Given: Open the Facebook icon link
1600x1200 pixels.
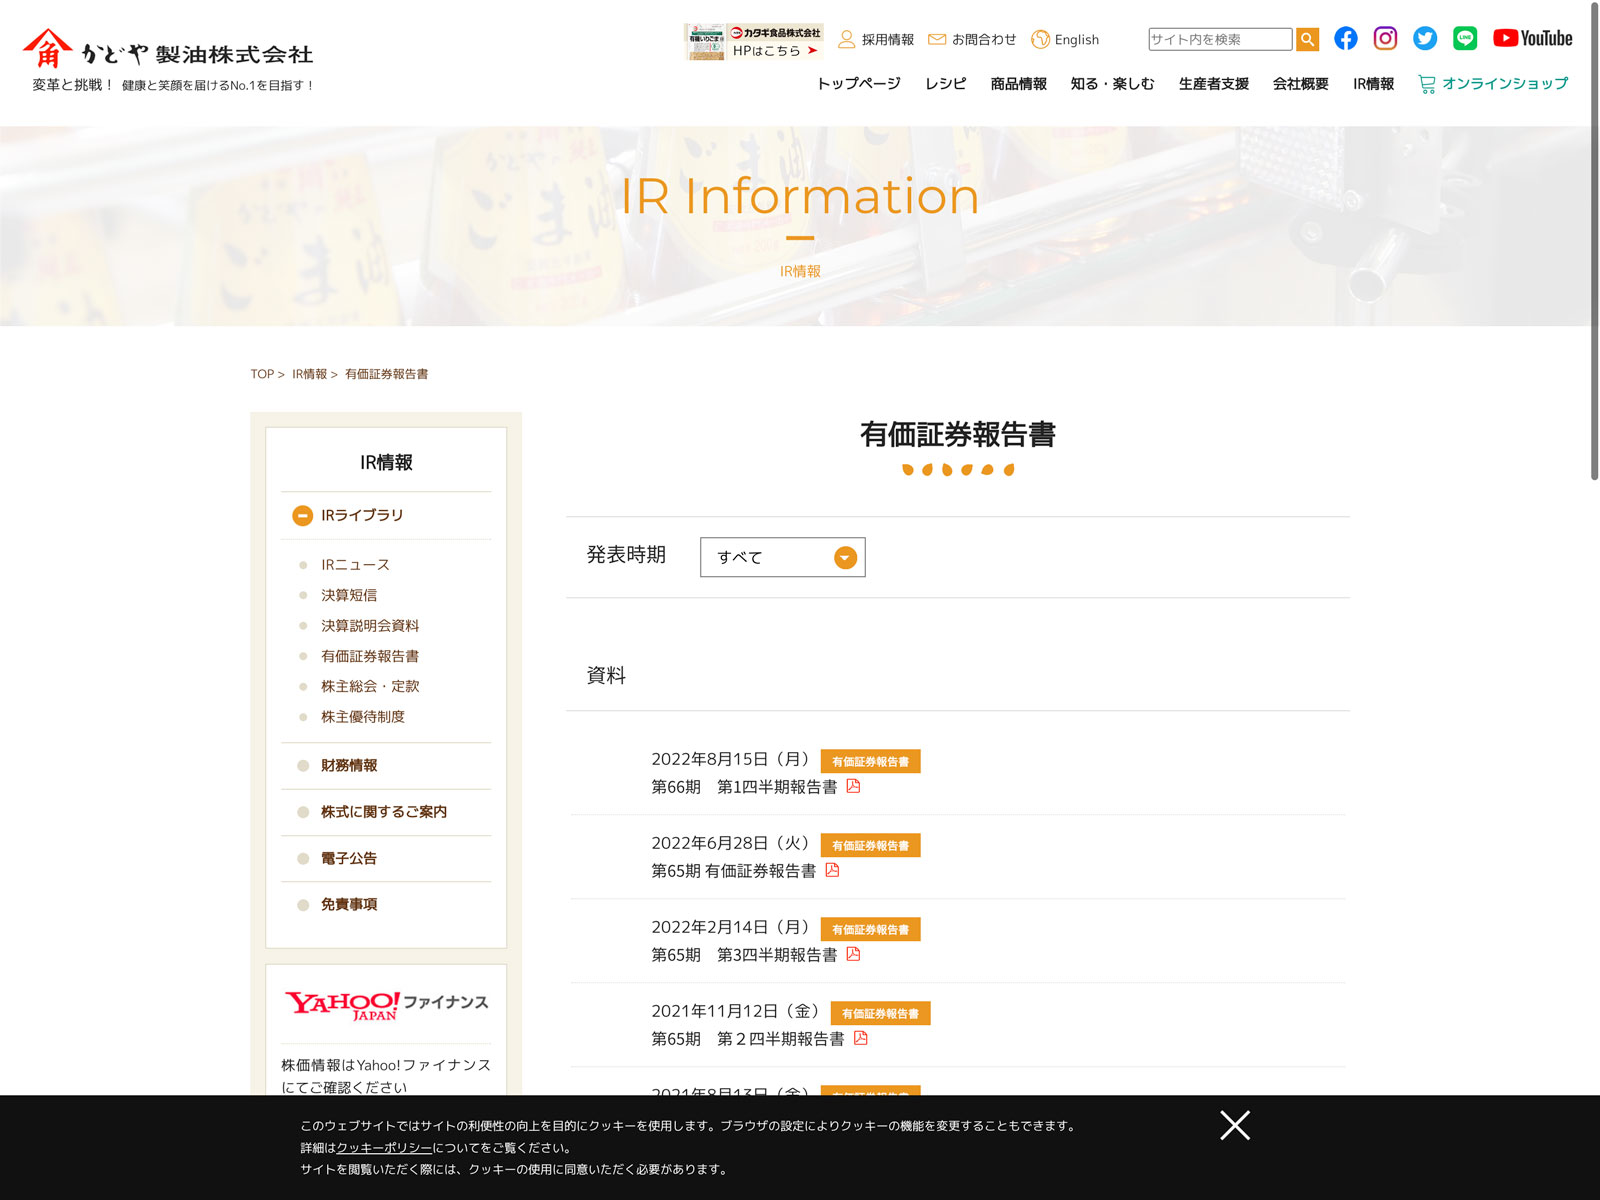Looking at the screenshot, I should click(1346, 39).
